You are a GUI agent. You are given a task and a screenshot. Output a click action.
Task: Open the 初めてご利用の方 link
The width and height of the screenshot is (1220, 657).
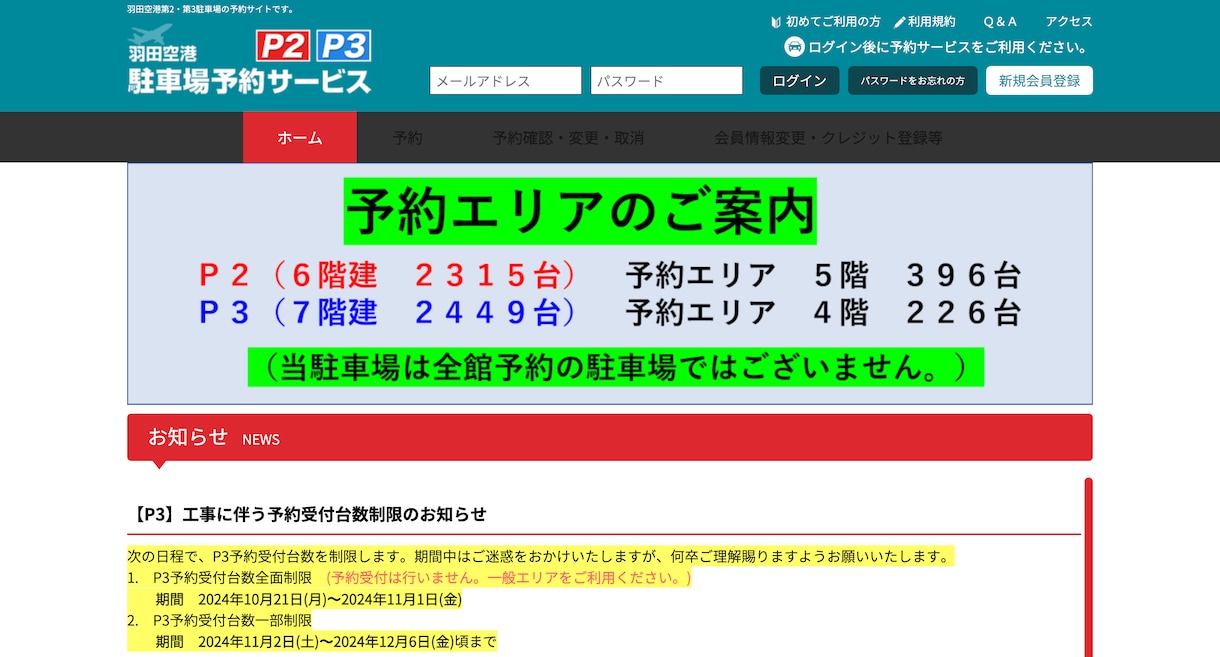coord(833,22)
